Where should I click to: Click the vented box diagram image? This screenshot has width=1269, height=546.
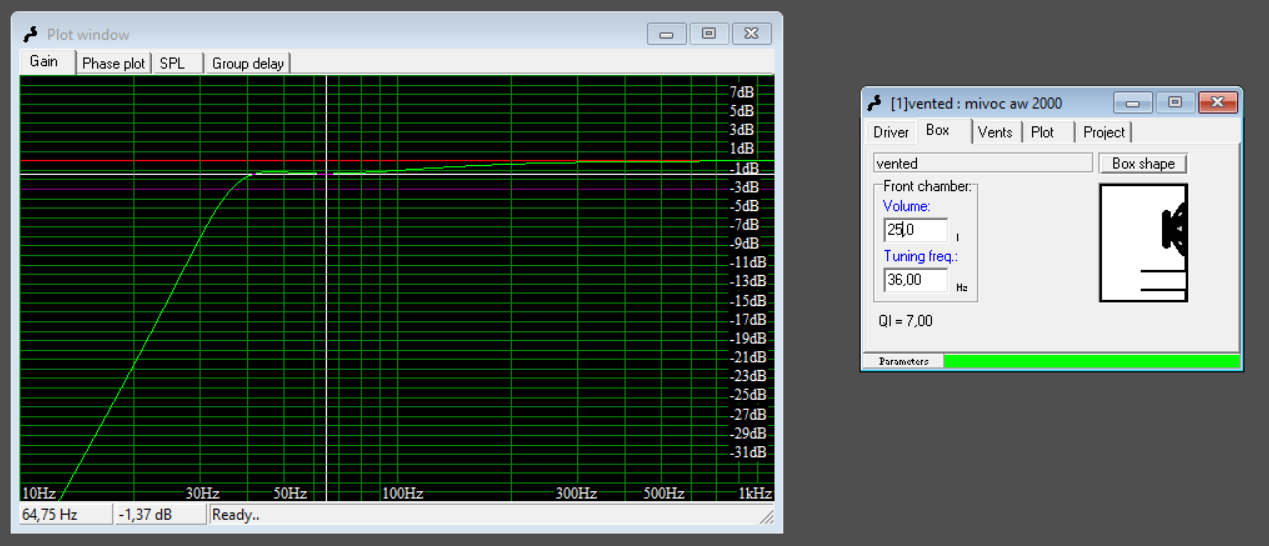1143,242
